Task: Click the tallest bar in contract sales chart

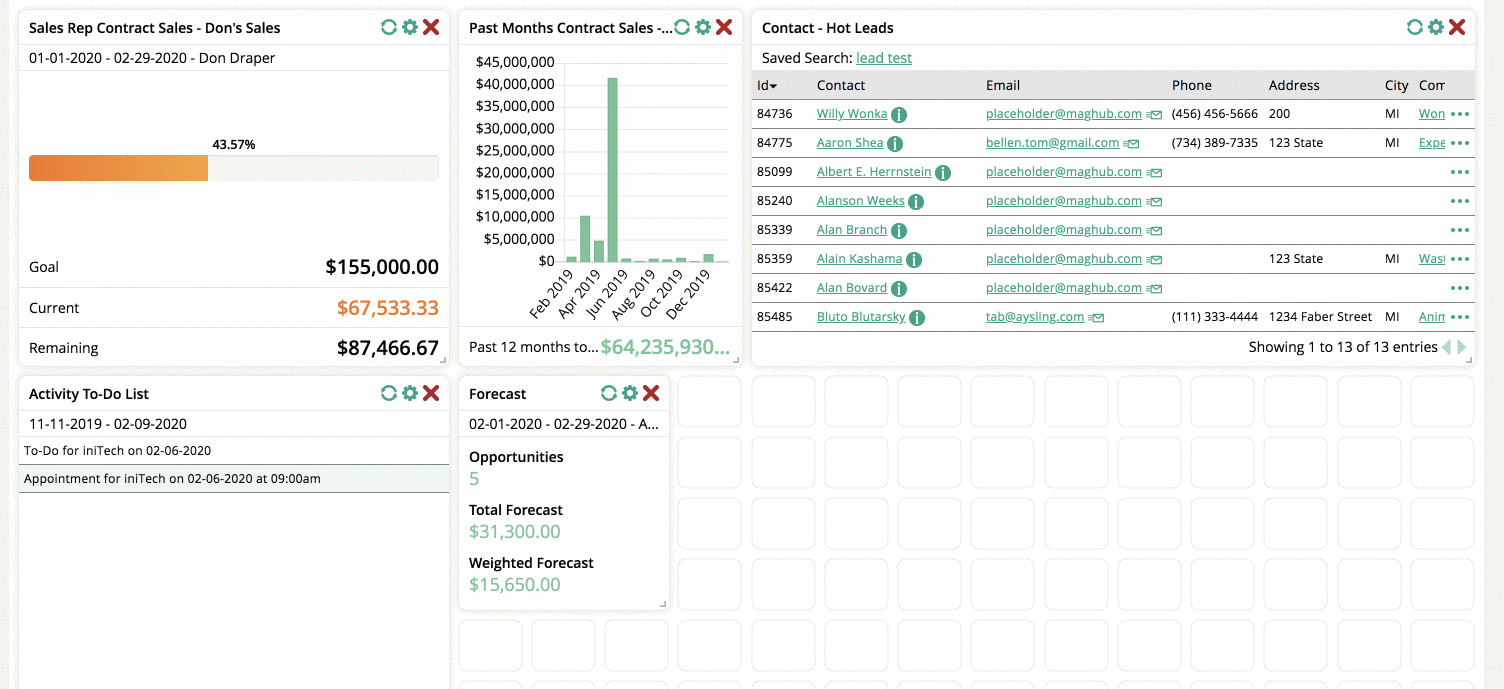Action: click(x=612, y=169)
